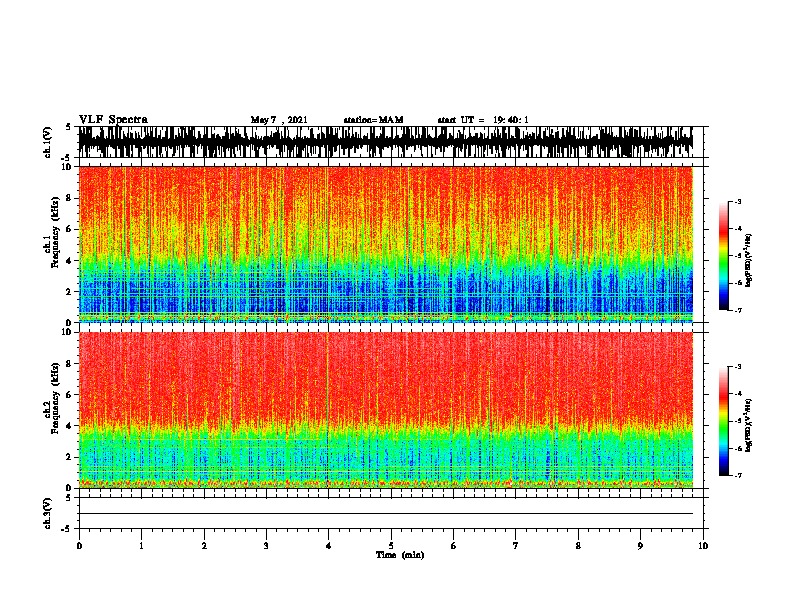Screen dimensions: 792x612
Task: Click the "-3" label on ch.2 color scale
Action: point(737,367)
